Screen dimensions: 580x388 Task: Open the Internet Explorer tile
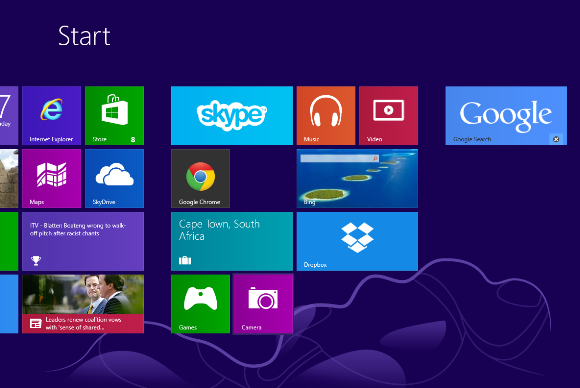pyautogui.click(x=51, y=115)
